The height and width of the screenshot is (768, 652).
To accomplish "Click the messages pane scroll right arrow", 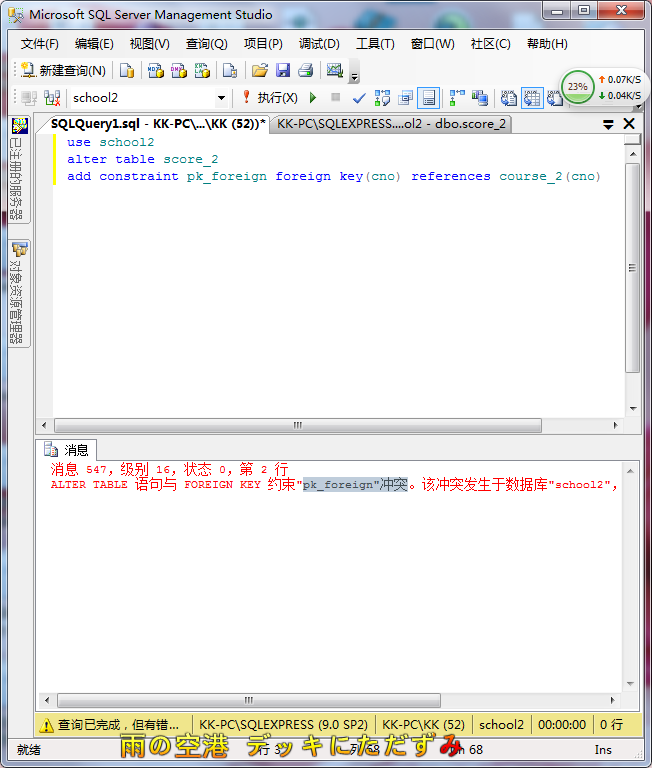I will [612, 700].
